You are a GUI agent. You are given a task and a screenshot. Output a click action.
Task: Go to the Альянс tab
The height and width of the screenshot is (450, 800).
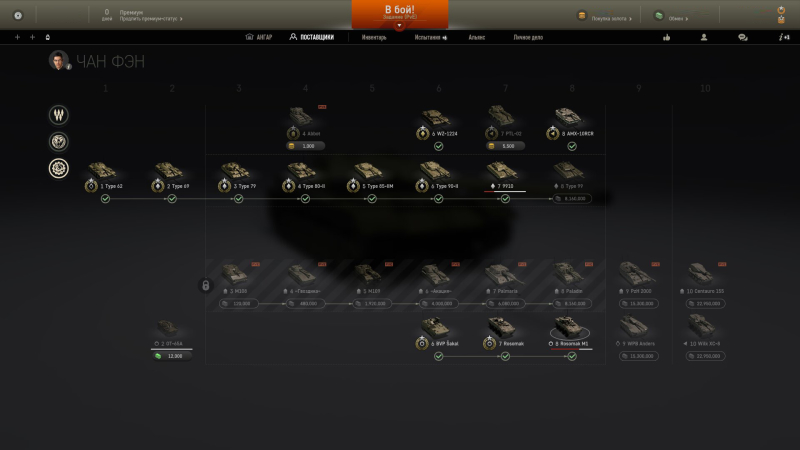(477, 37)
